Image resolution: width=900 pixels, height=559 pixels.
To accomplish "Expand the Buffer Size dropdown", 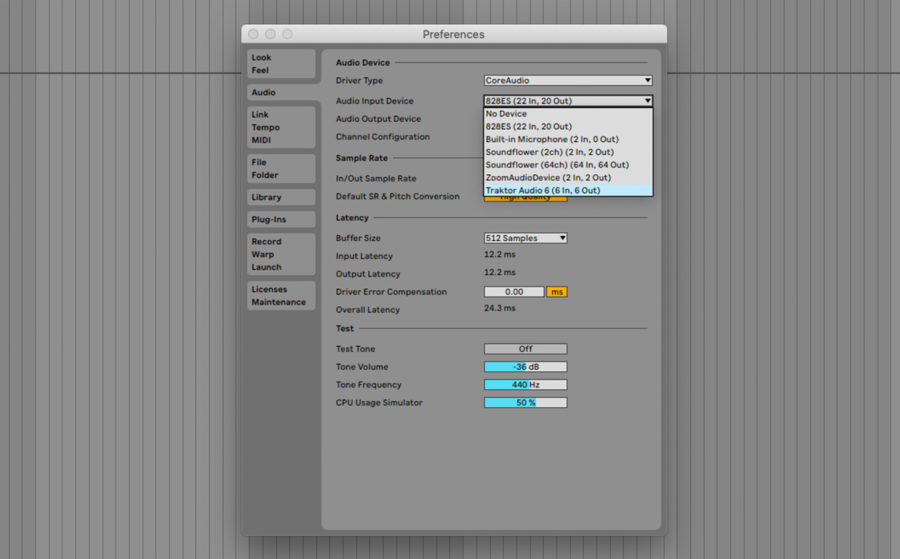I will tap(525, 238).
